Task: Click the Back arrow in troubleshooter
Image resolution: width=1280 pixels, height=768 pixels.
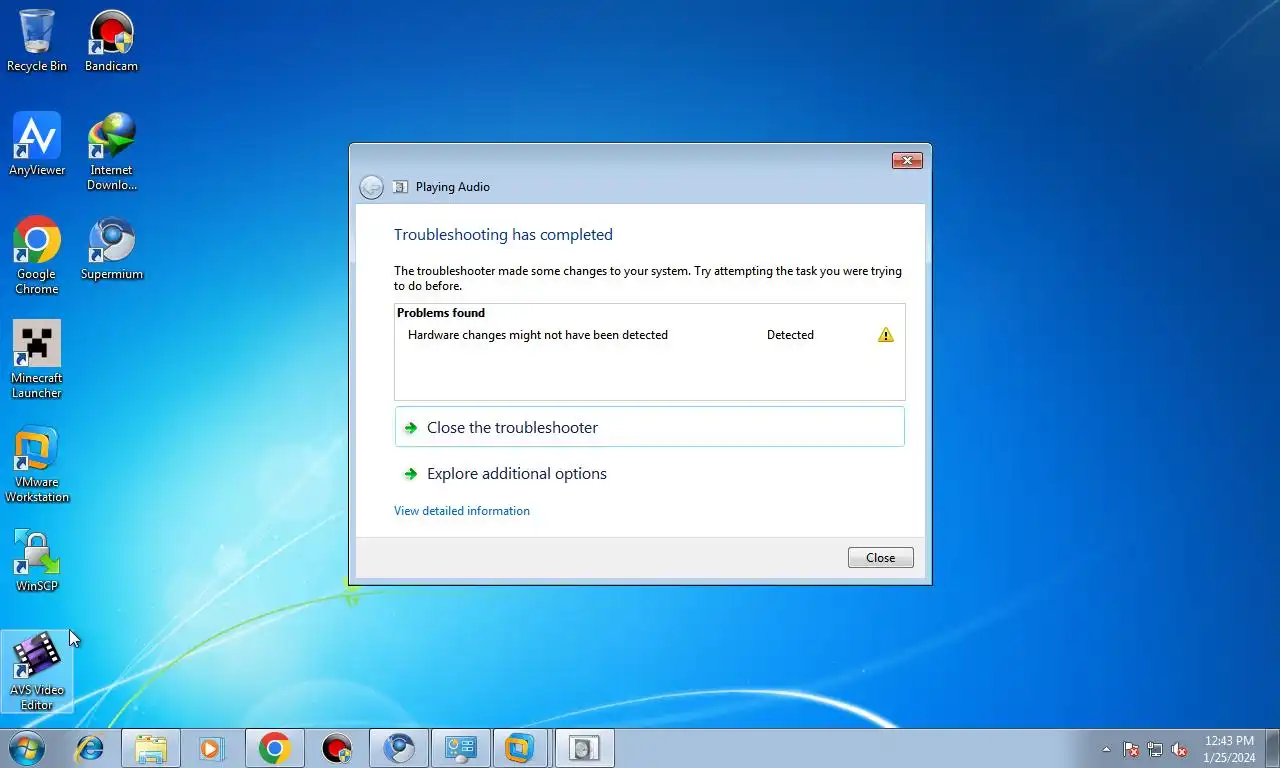Action: click(371, 187)
